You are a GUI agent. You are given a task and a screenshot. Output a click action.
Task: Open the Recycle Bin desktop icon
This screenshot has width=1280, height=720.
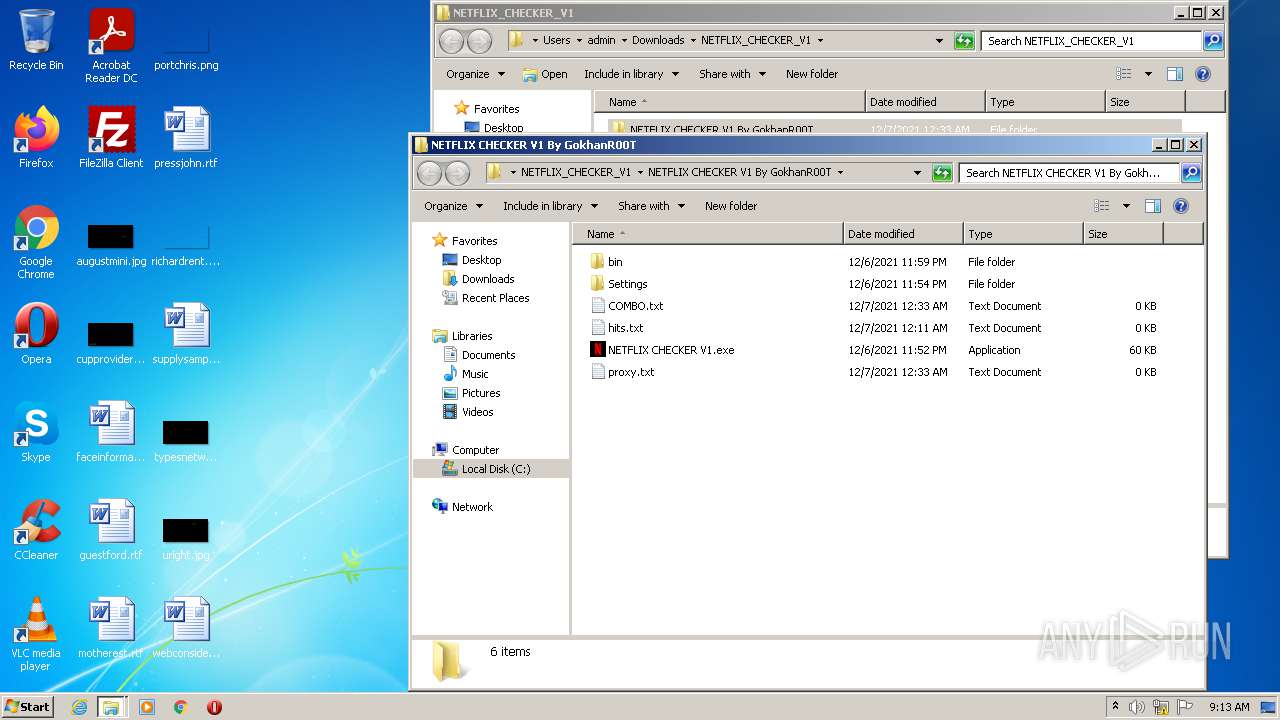tap(36, 40)
